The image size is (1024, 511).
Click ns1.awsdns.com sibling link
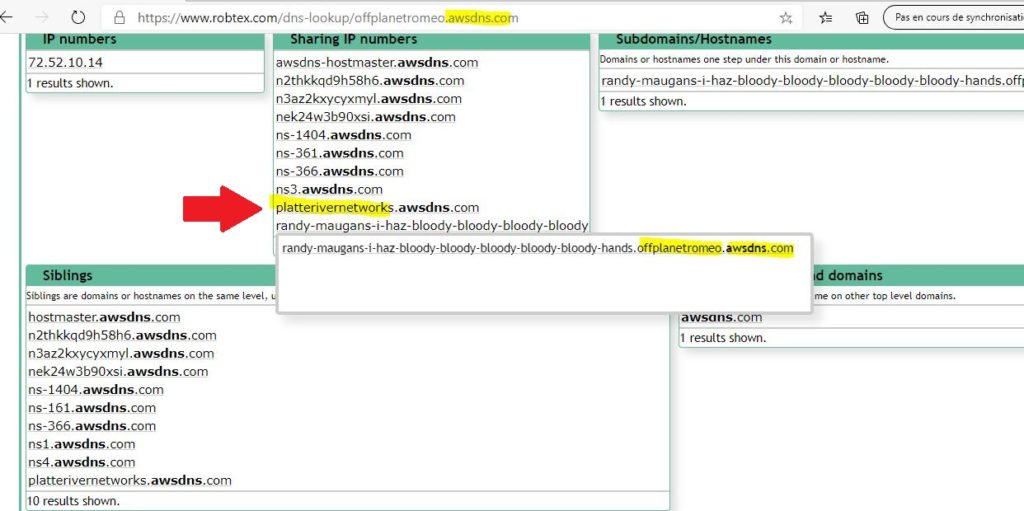tap(81, 444)
